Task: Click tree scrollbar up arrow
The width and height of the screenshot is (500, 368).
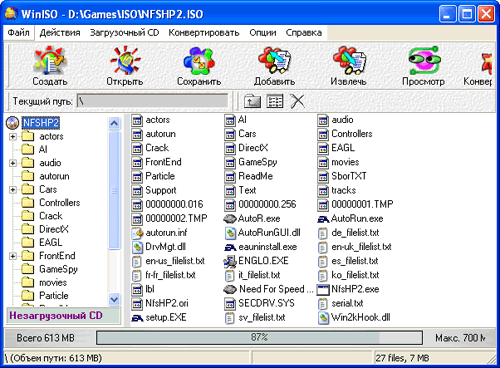Action: [x=114, y=123]
